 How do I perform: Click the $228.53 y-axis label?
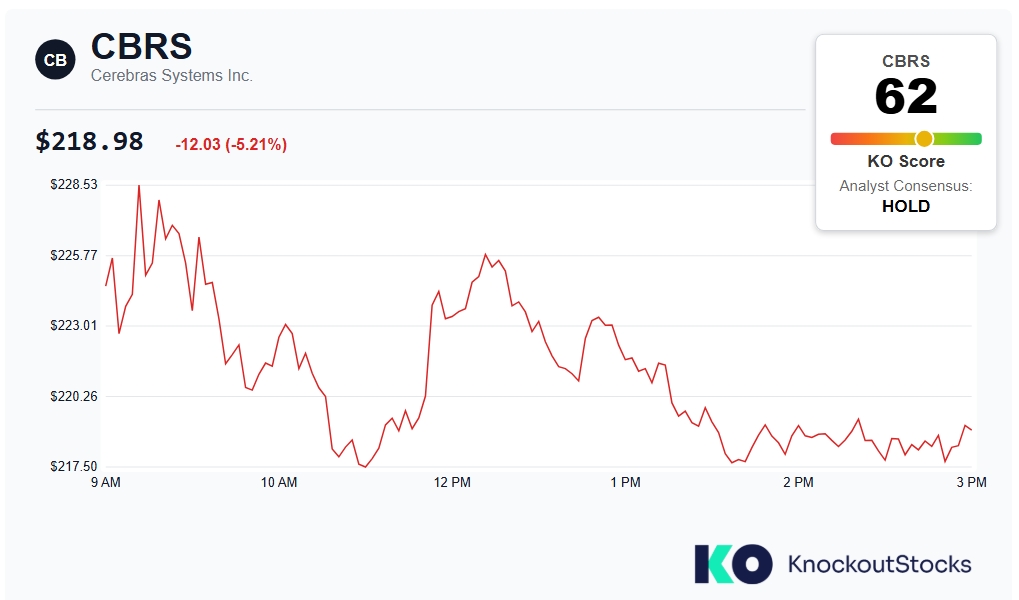(74, 185)
